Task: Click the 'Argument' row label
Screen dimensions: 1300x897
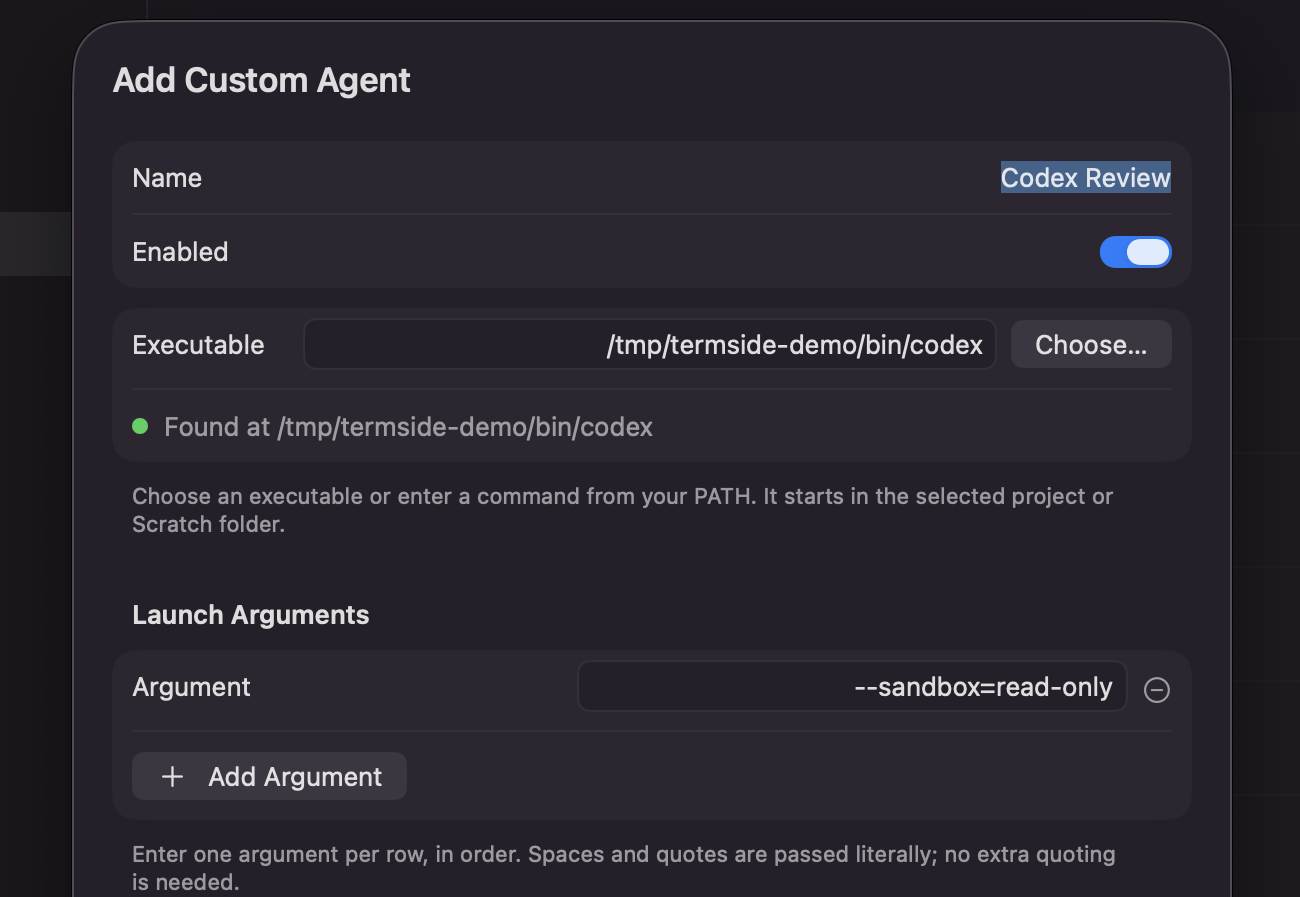Action: pos(191,687)
